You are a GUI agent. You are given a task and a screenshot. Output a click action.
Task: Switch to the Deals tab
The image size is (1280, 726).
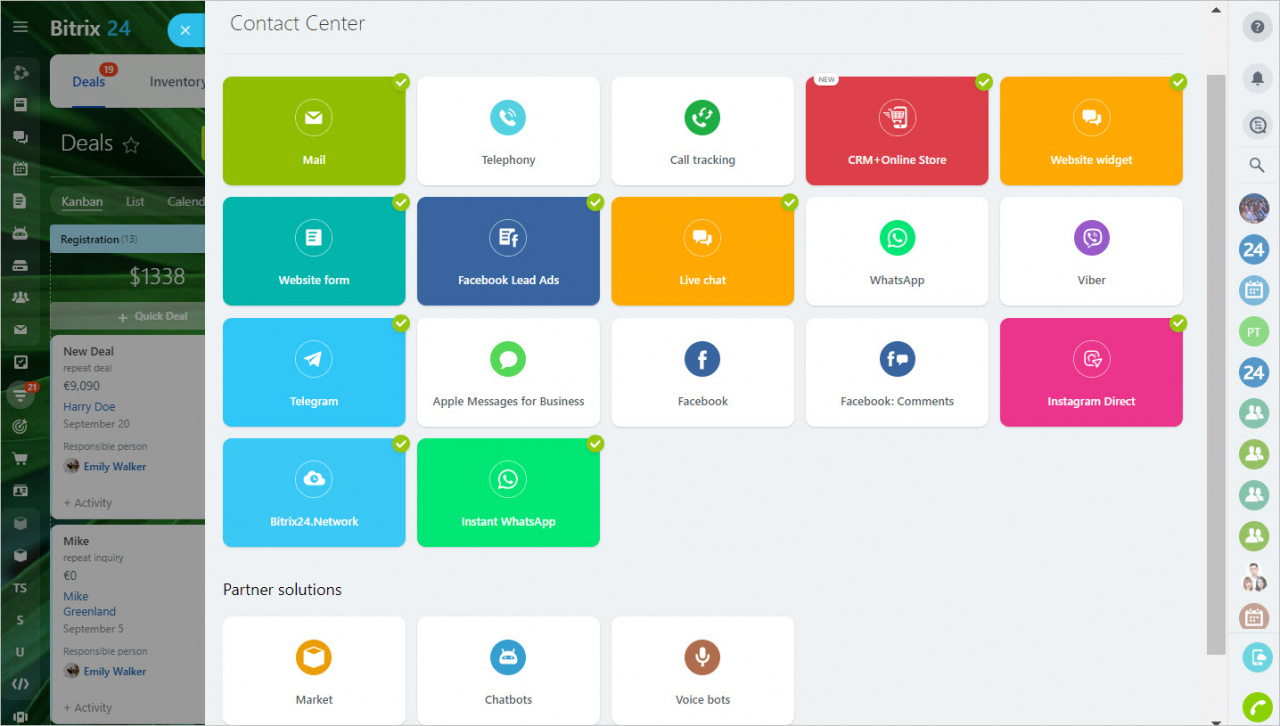point(89,82)
